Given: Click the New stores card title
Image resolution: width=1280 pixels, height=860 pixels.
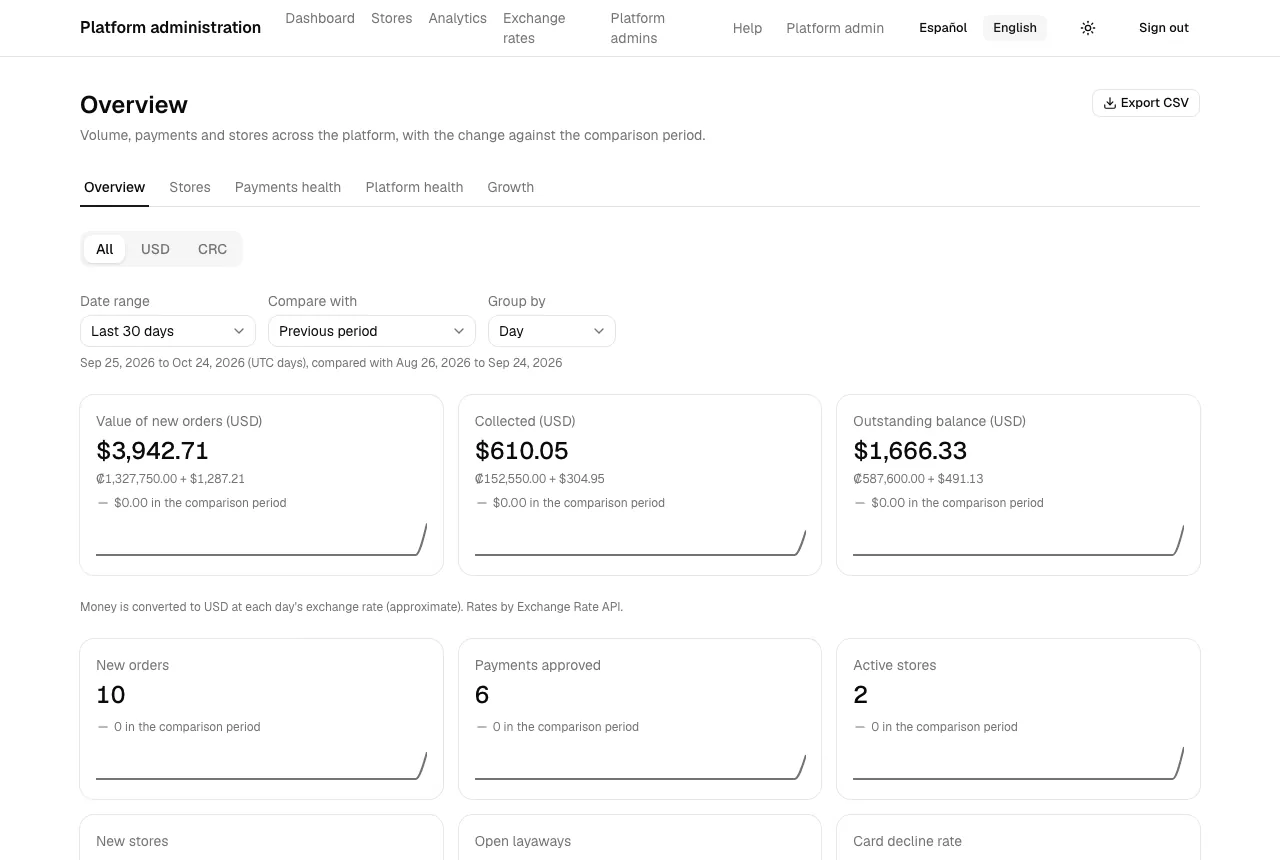Looking at the screenshot, I should [132, 841].
